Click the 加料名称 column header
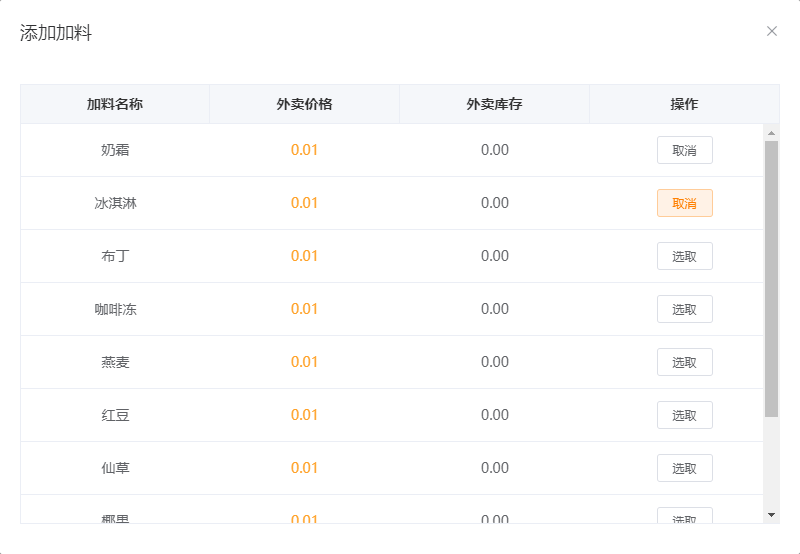Image resolution: width=800 pixels, height=554 pixels. point(115,104)
